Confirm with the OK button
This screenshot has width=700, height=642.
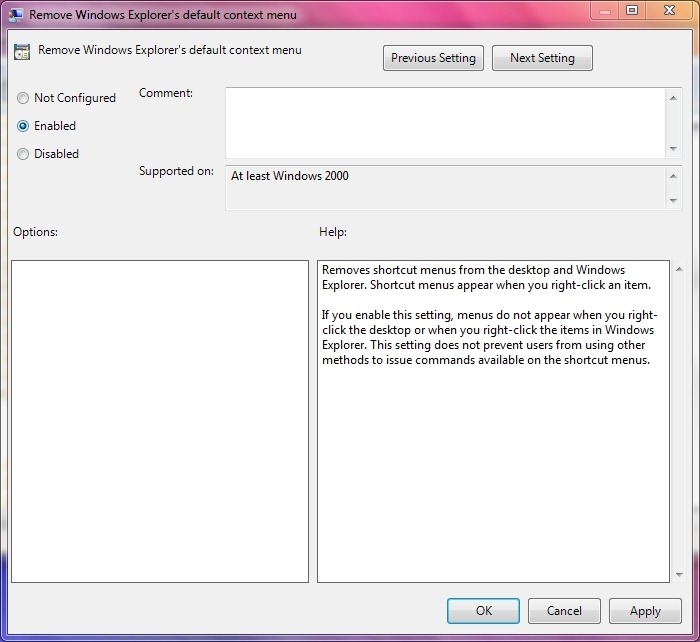pyautogui.click(x=483, y=611)
